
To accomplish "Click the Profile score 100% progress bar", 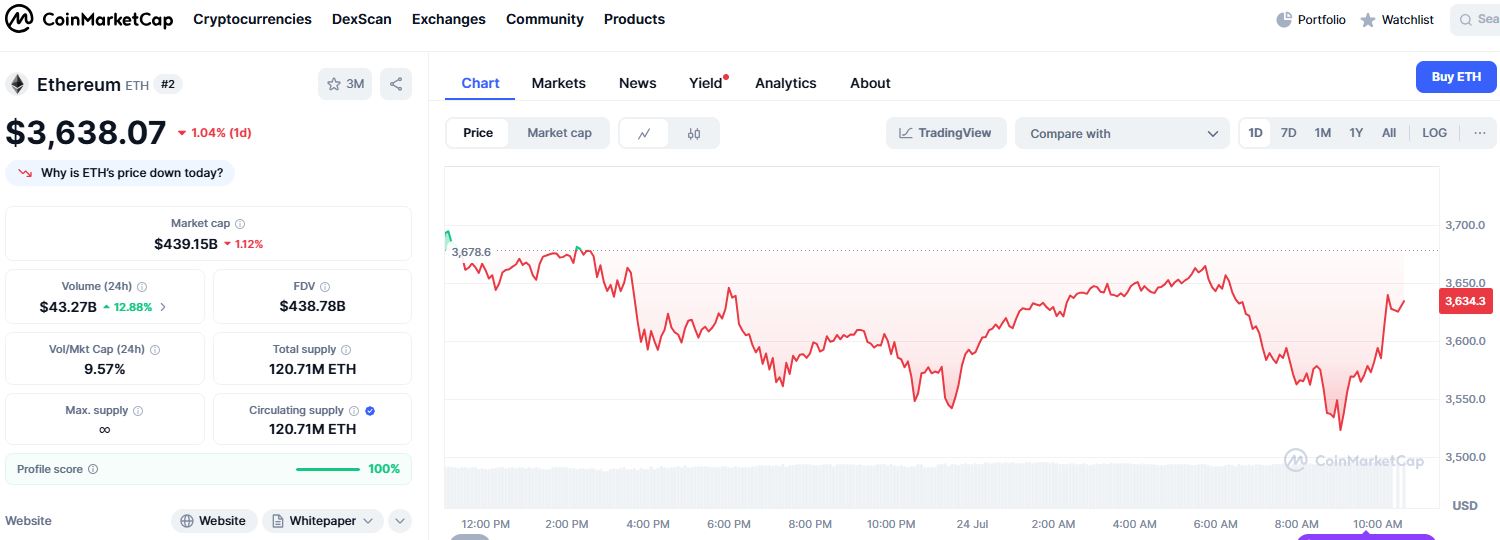I will click(328, 469).
